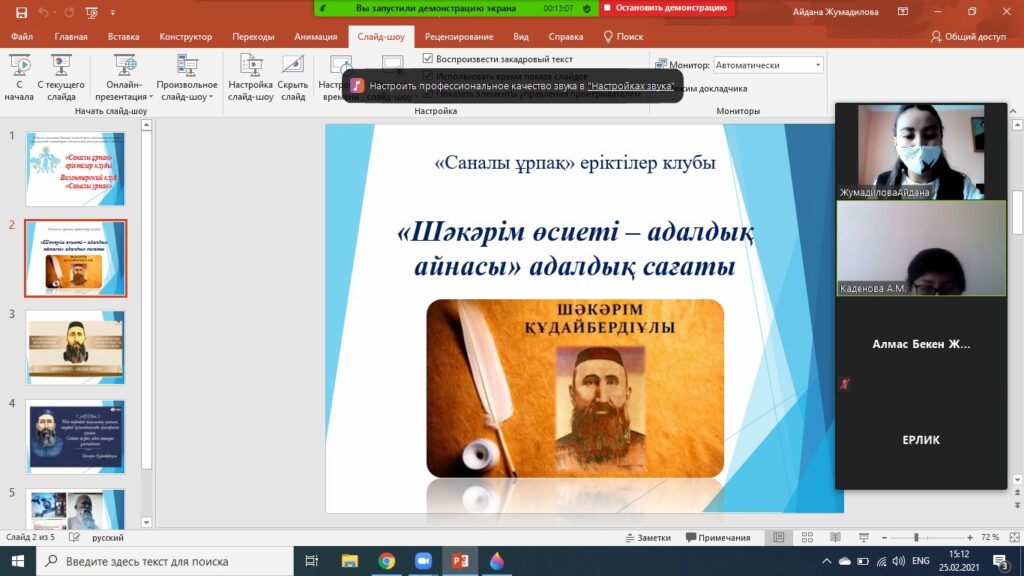Open Онлайн-презентация online presentation button

pos(124,78)
